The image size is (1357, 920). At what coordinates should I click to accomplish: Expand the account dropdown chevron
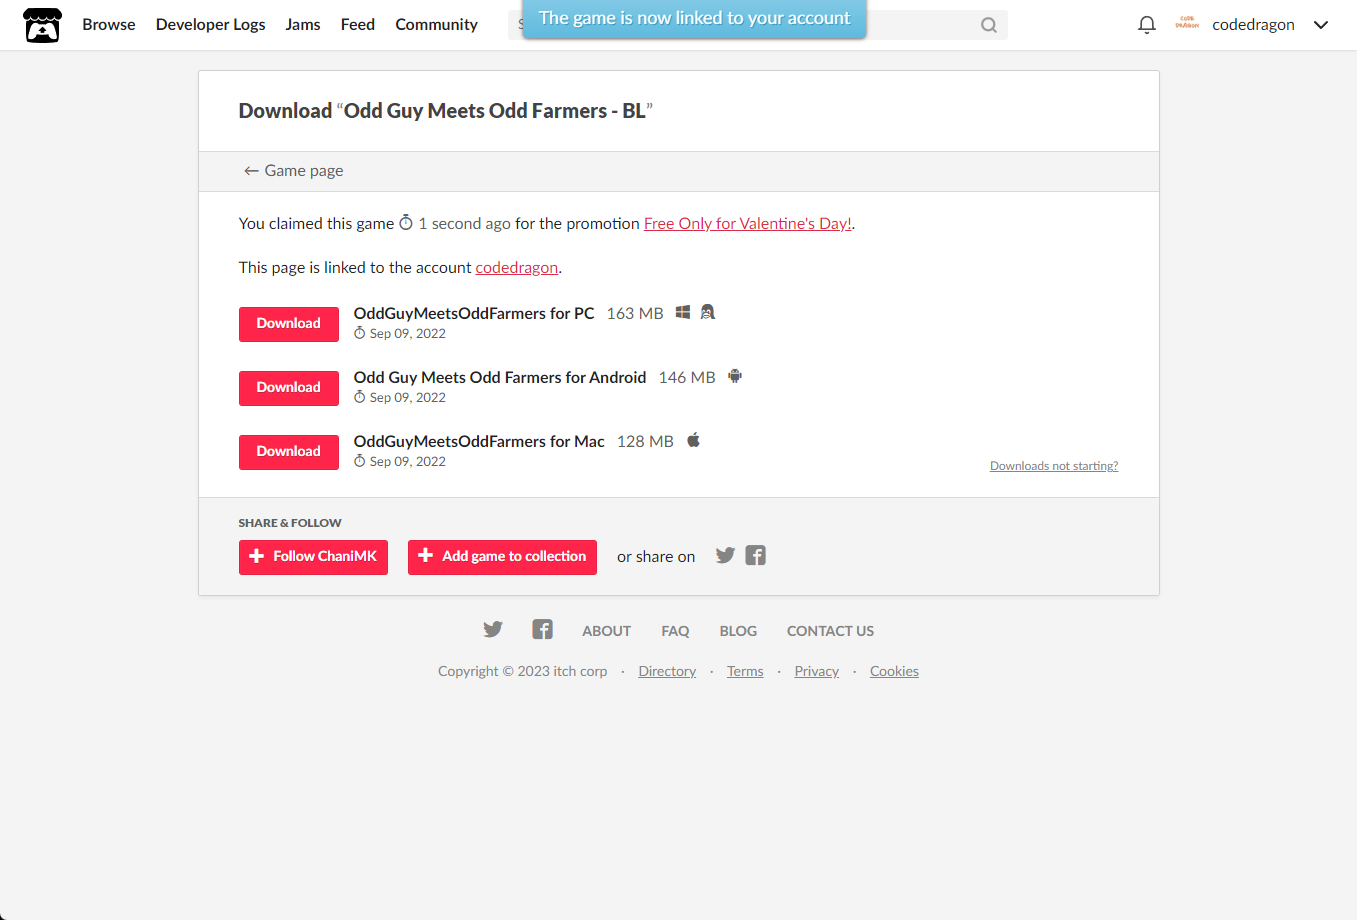[x=1321, y=25]
